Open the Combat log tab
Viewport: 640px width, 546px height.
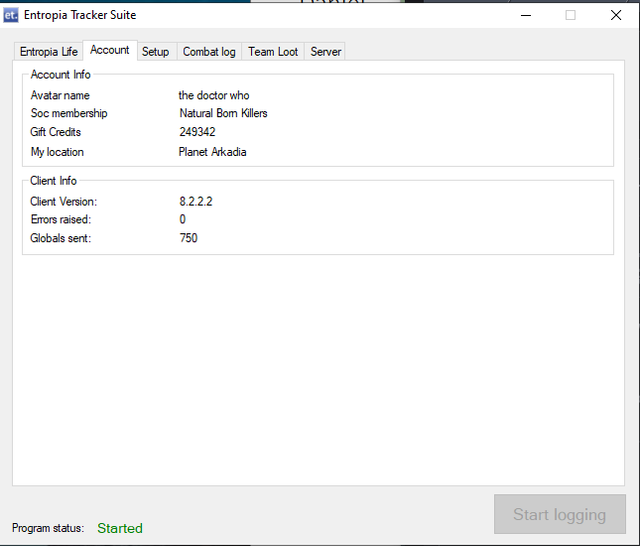pos(209,52)
